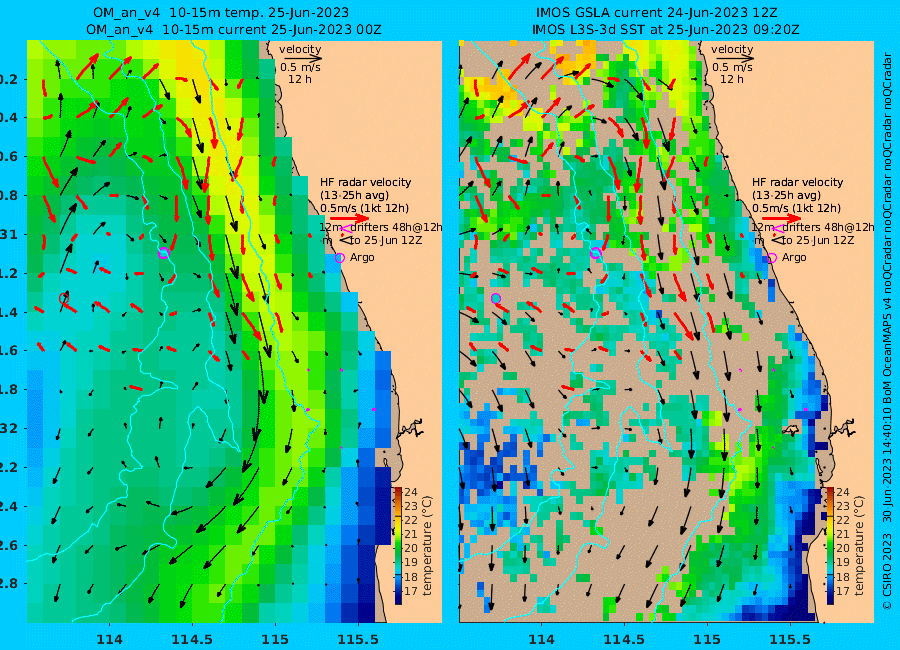Image resolution: width=900 pixels, height=650 pixels.
Task: Click 'OM_an_v4 10-15m current 25-Jun-2023 00Z' title
Action: (234, 29)
